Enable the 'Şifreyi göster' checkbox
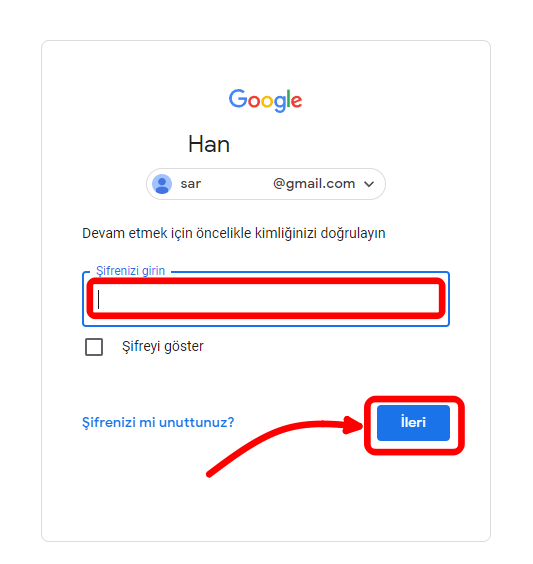The image size is (533, 564). [94, 347]
